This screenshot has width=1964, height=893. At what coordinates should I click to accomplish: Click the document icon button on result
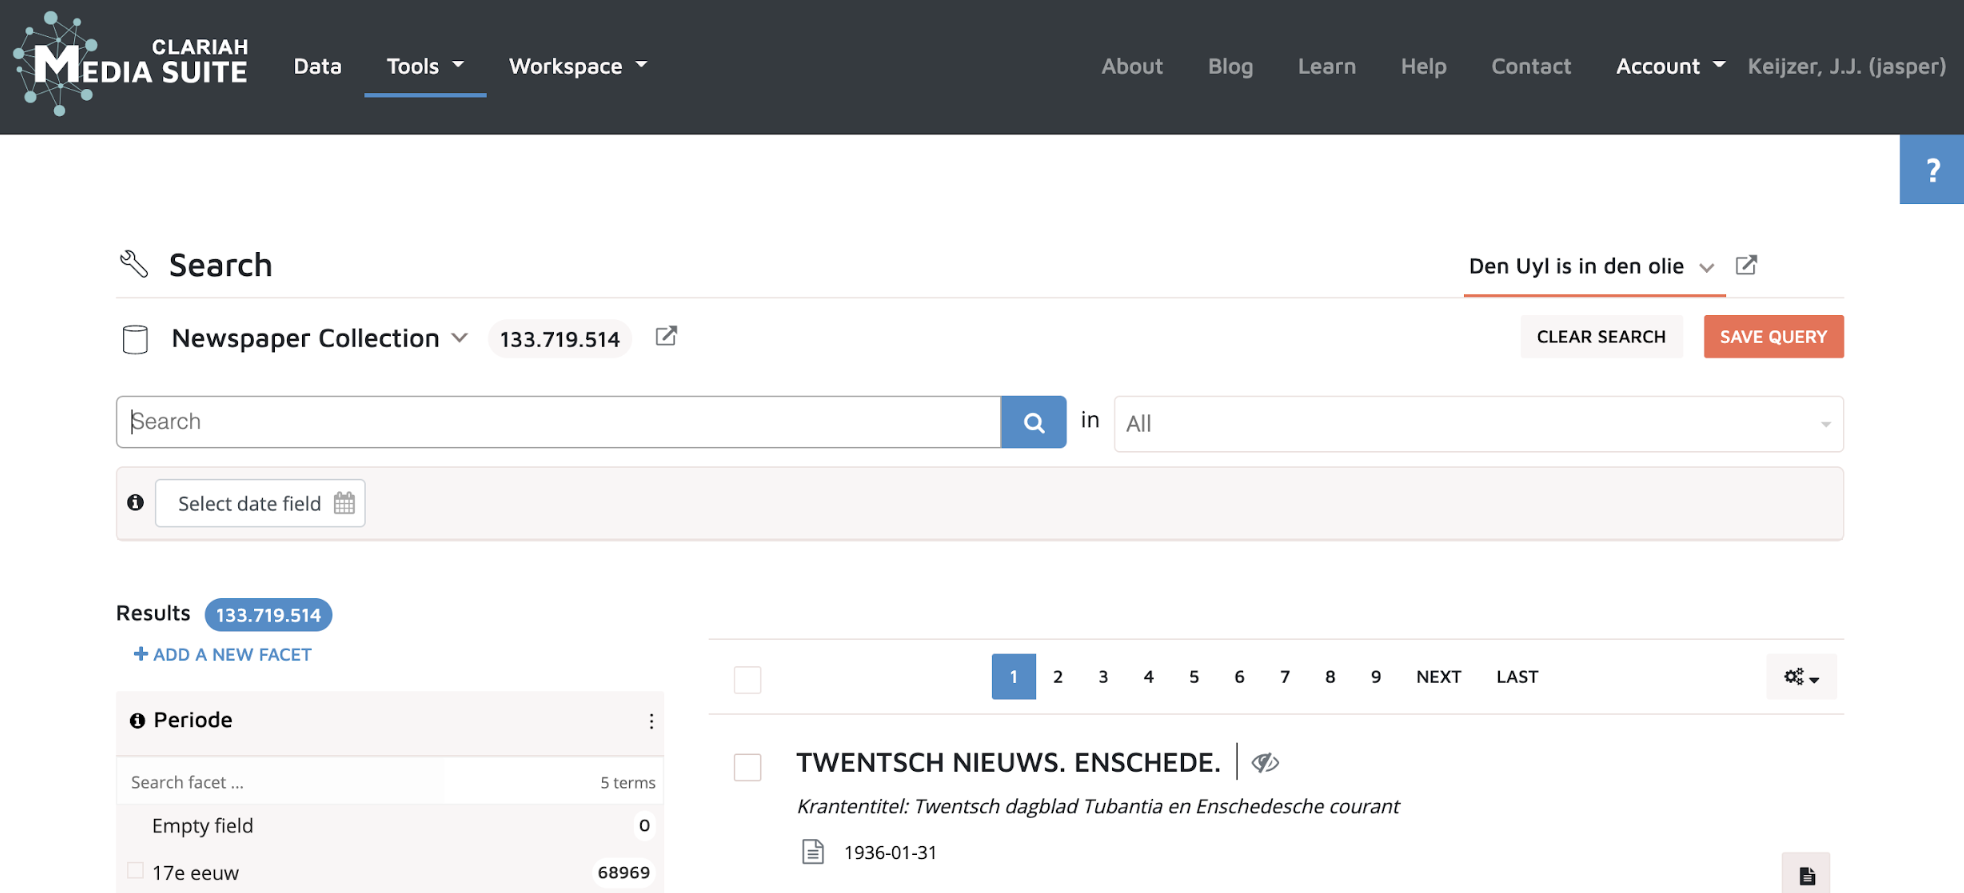coord(1806,875)
